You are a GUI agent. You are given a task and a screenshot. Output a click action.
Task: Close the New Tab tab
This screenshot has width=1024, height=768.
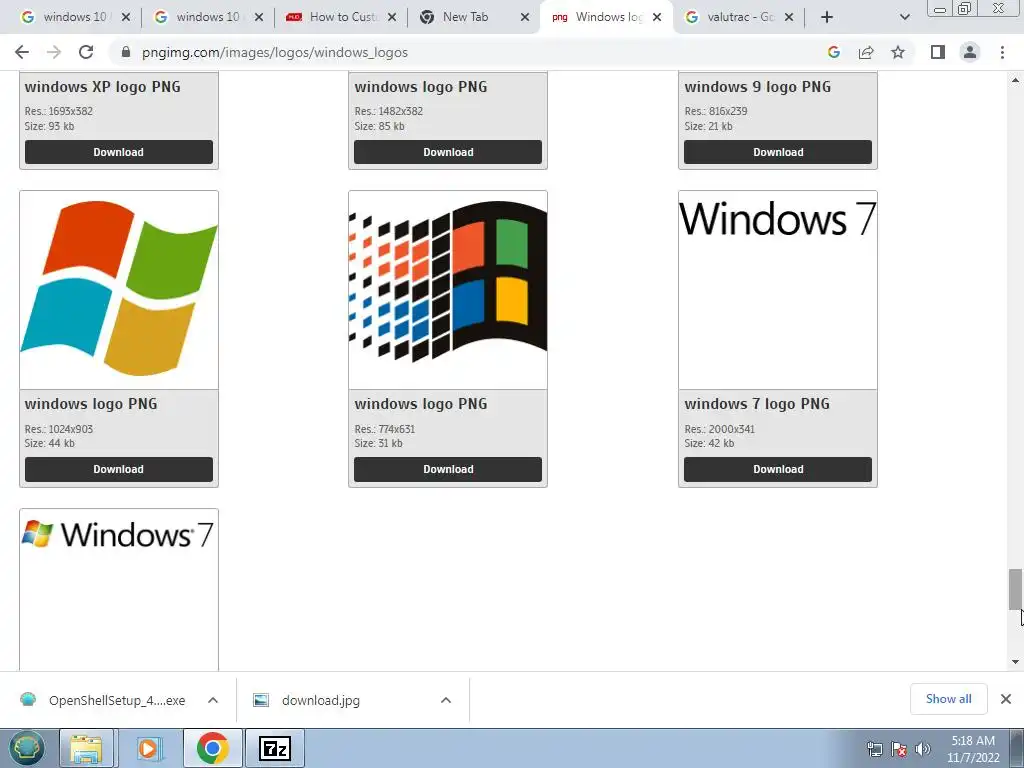(525, 17)
